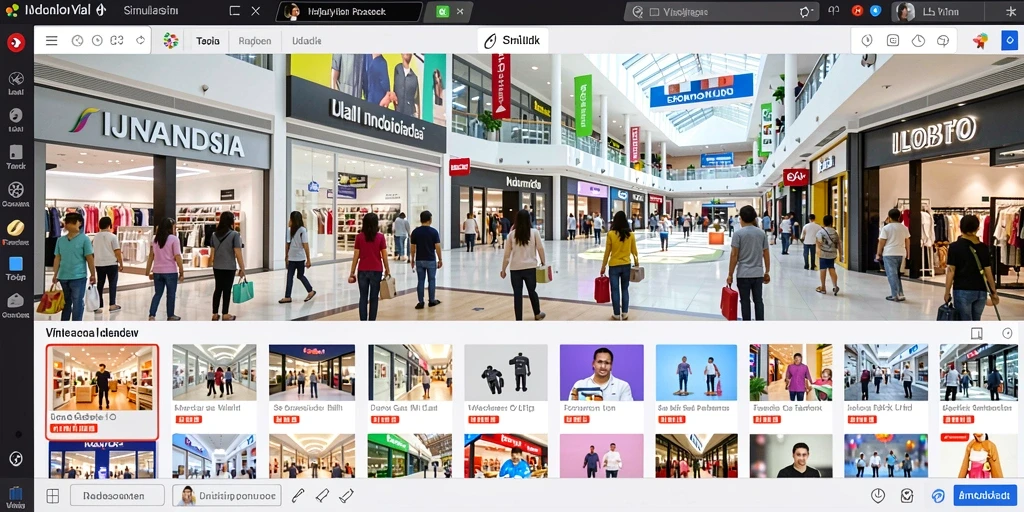Open the panel layout icon in the gallery header
This screenshot has width=1024, height=512.
pos(976,334)
